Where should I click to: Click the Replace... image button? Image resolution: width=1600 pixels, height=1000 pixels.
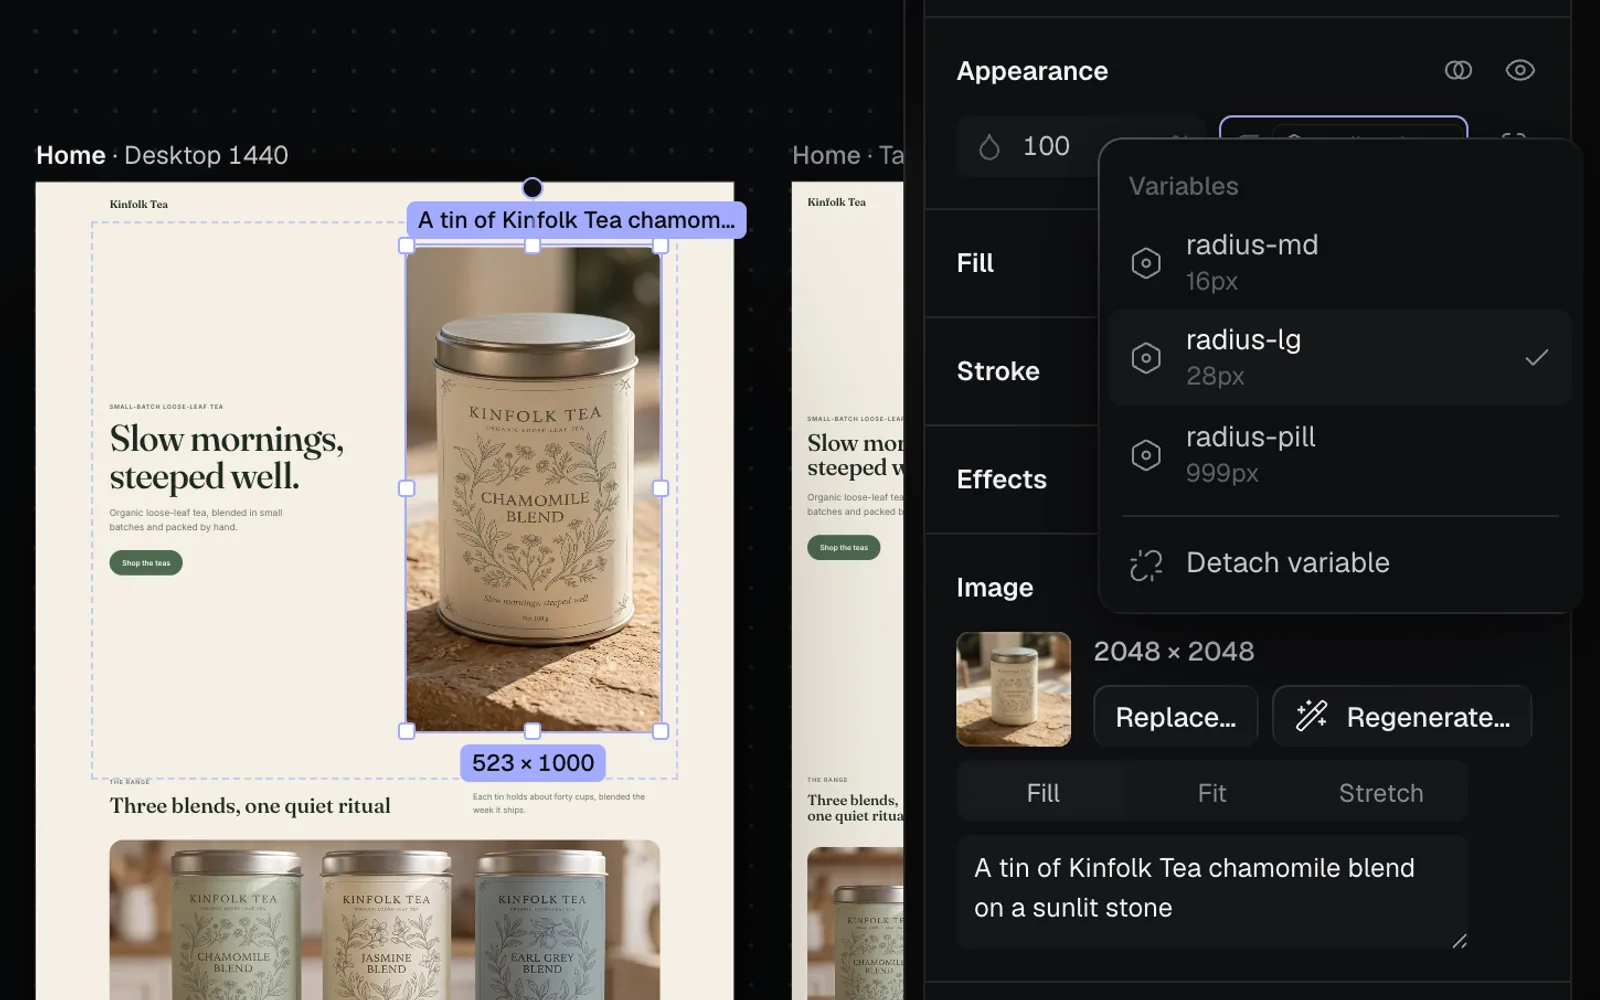1175,716
